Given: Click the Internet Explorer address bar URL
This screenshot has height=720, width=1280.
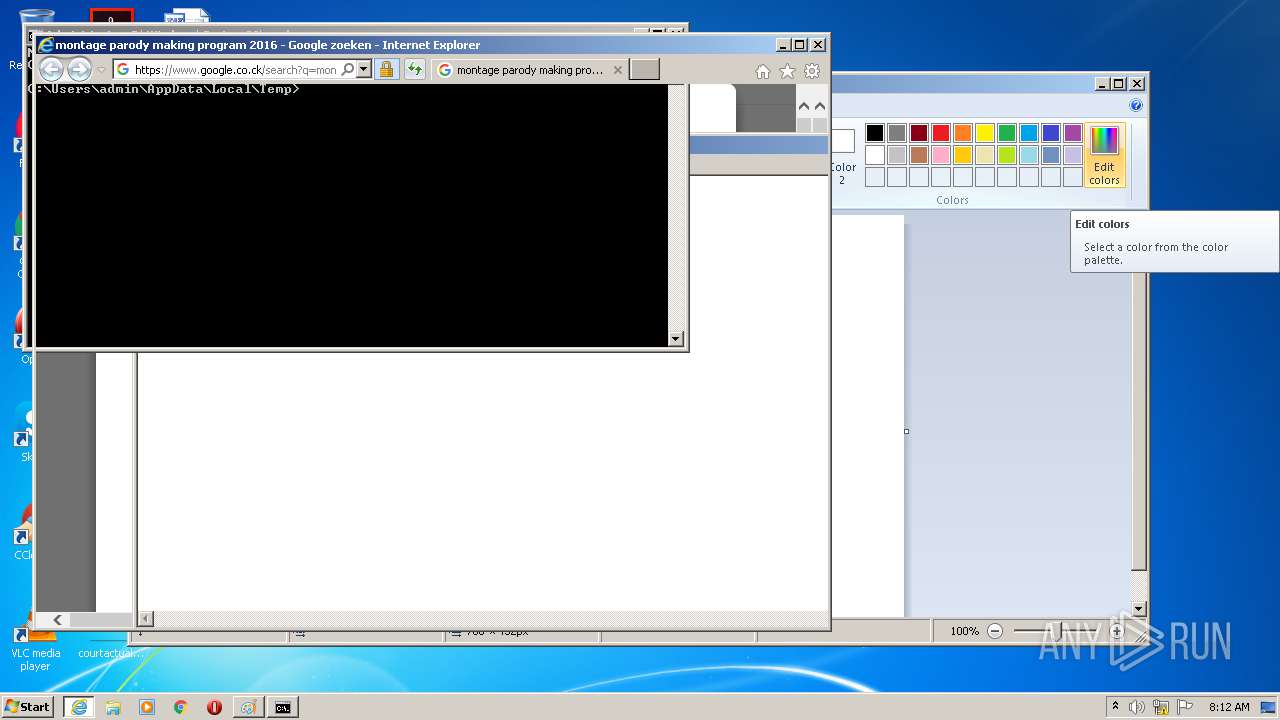Looking at the screenshot, I should (235, 70).
